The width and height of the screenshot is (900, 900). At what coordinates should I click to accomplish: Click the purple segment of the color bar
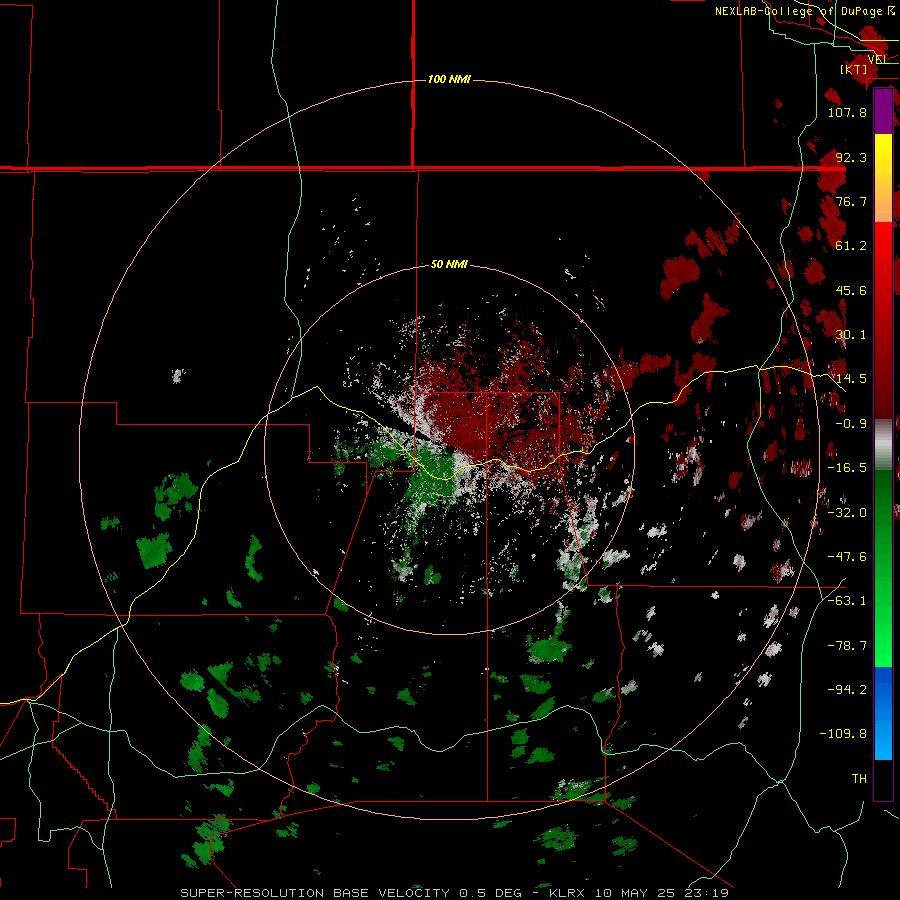[x=883, y=112]
